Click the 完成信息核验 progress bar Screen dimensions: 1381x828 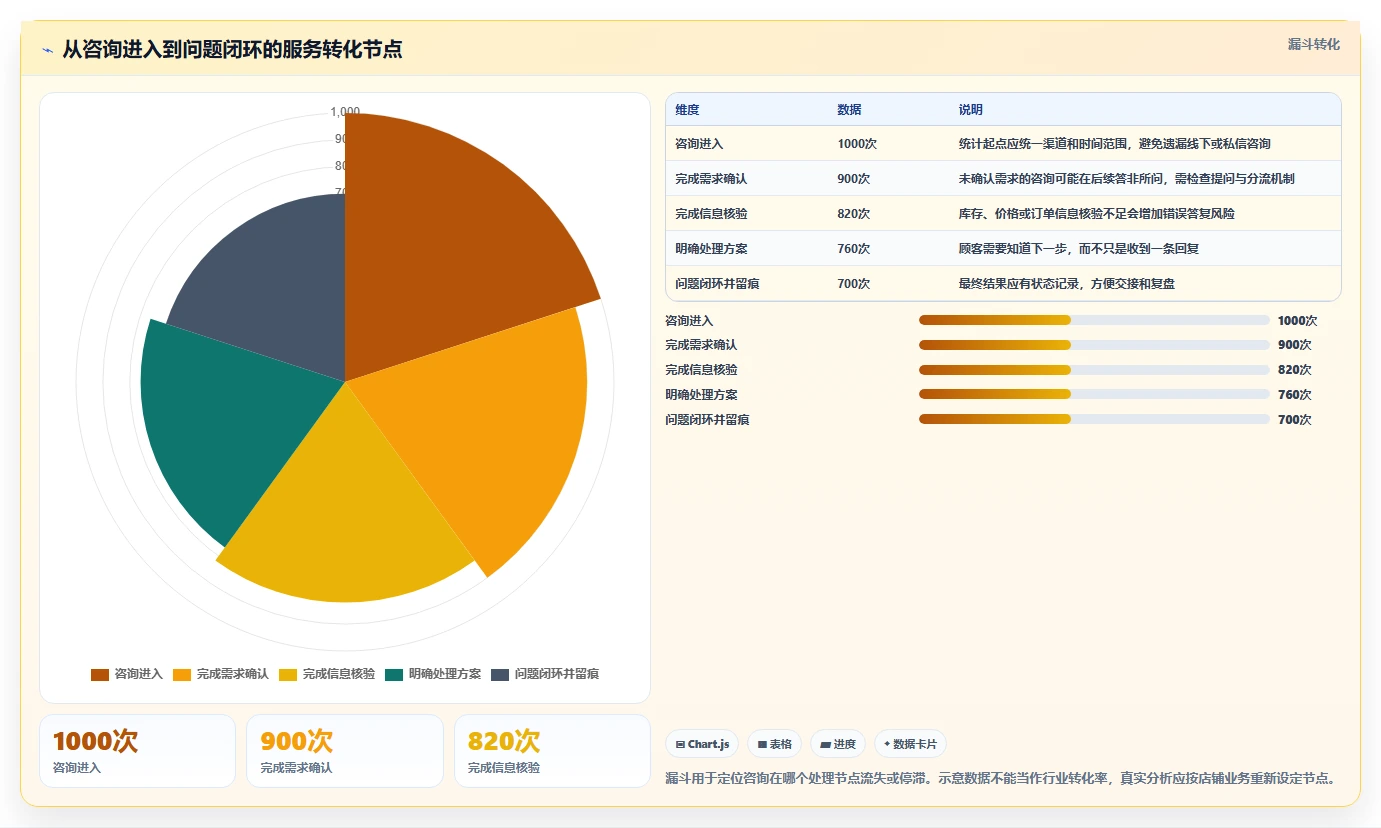[x=1094, y=369]
